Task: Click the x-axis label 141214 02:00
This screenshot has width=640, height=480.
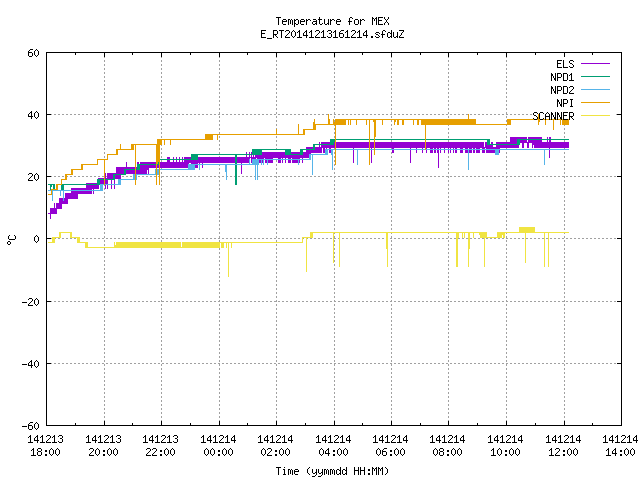Action: tap(276, 446)
